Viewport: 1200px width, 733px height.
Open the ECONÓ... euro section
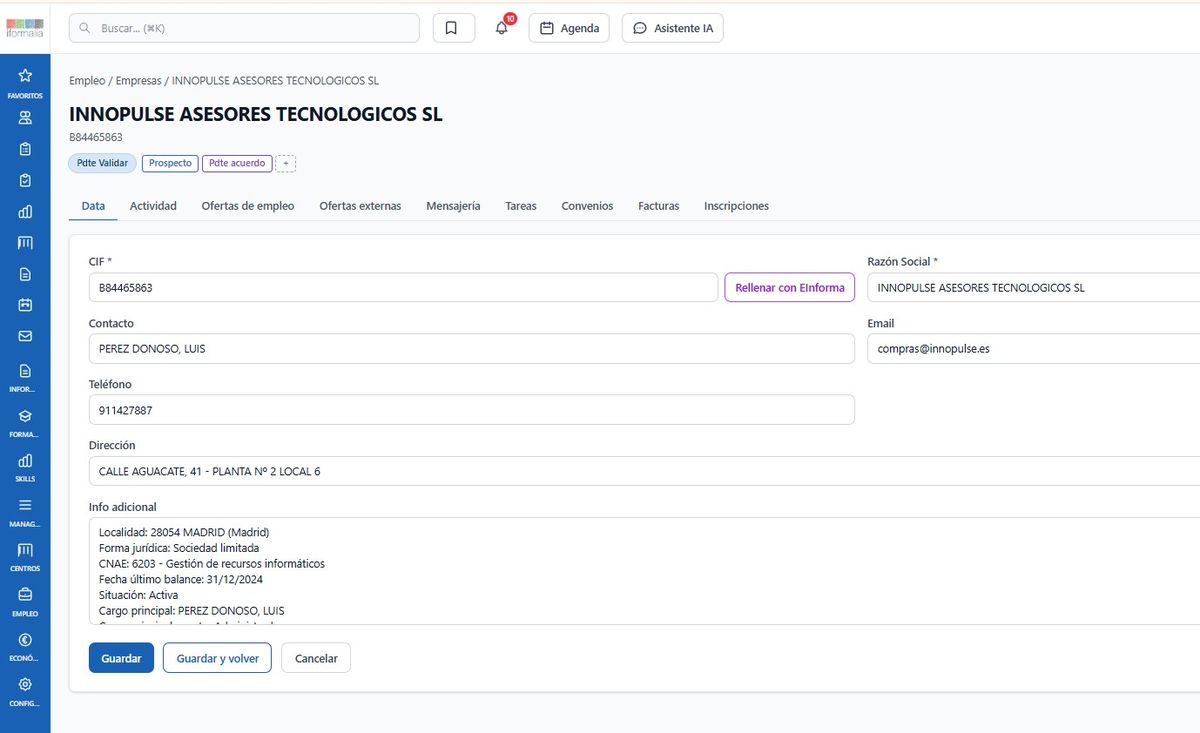tap(25, 648)
